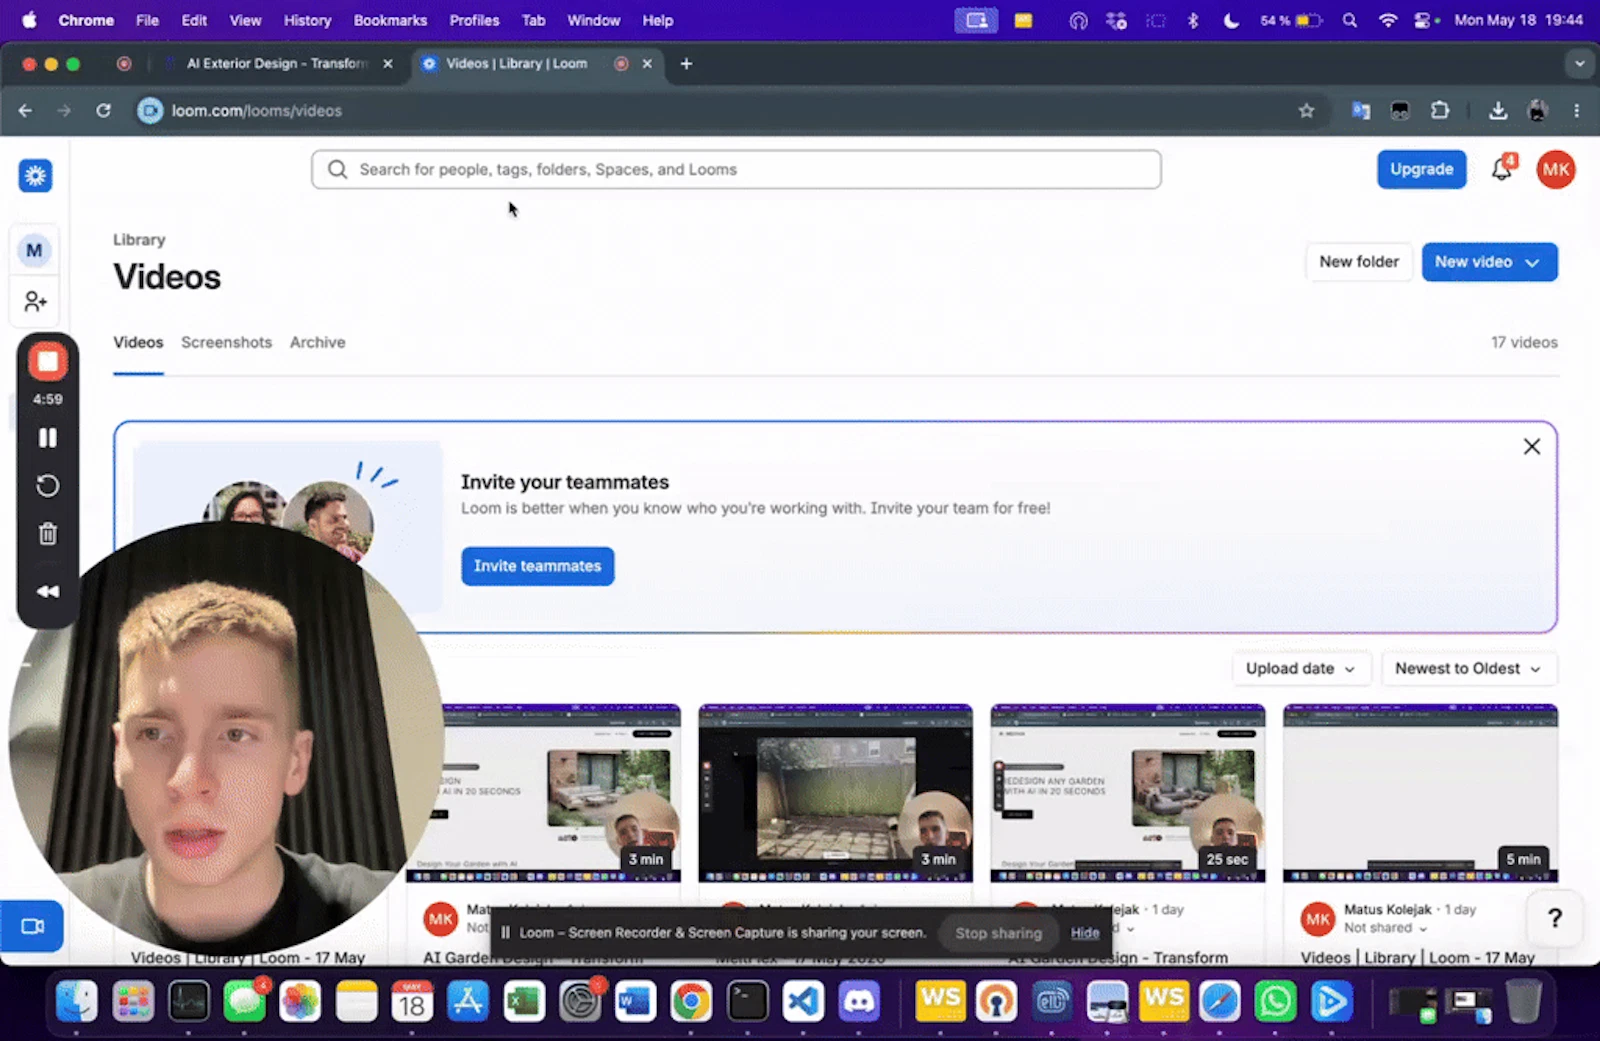Restart the recording with circular arrow icon
Screen dimensions: 1600x1041
point(47,486)
